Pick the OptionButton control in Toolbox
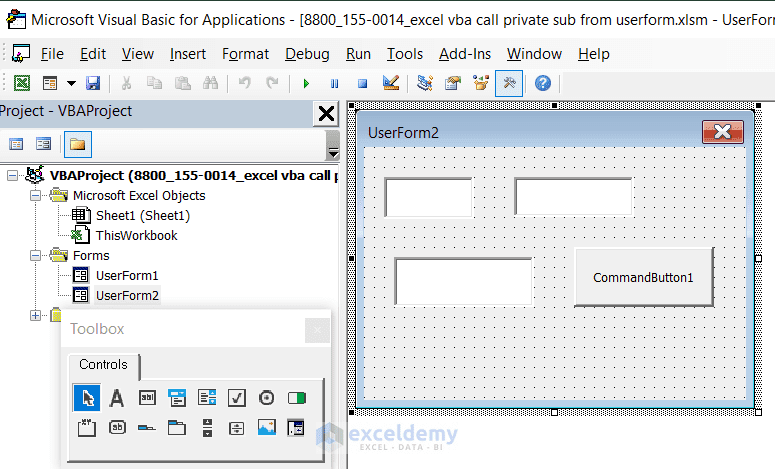Viewport: 775px width, 469px height. (x=266, y=398)
